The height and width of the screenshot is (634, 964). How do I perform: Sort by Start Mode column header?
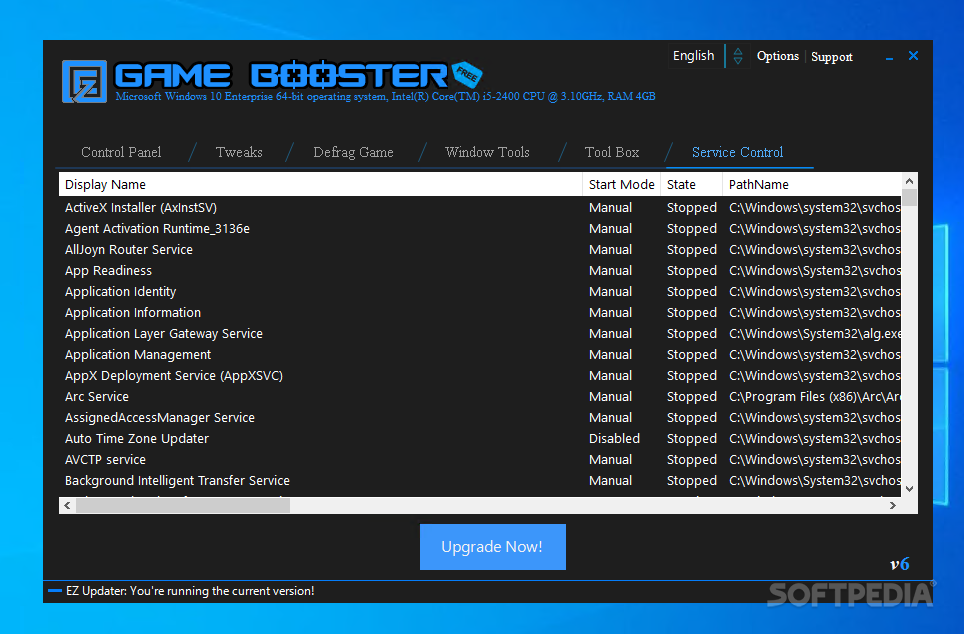coord(622,184)
